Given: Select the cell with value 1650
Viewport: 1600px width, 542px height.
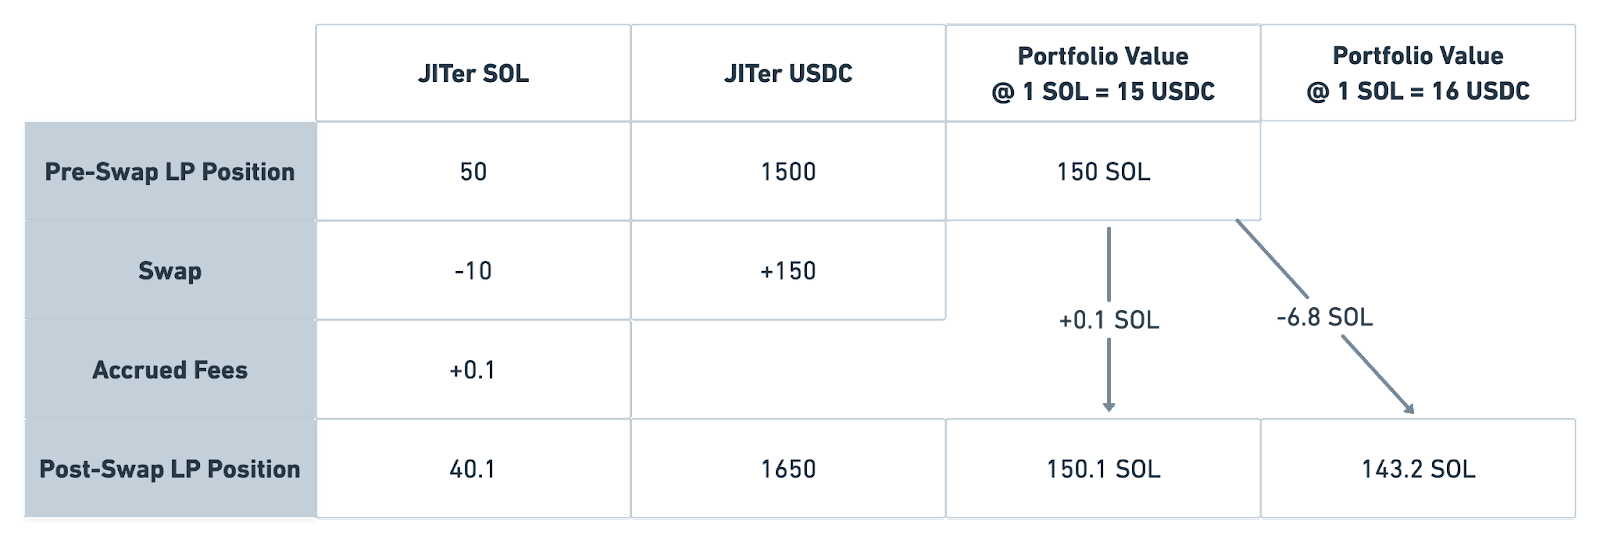Looking at the screenshot, I should tap(788, 469).
